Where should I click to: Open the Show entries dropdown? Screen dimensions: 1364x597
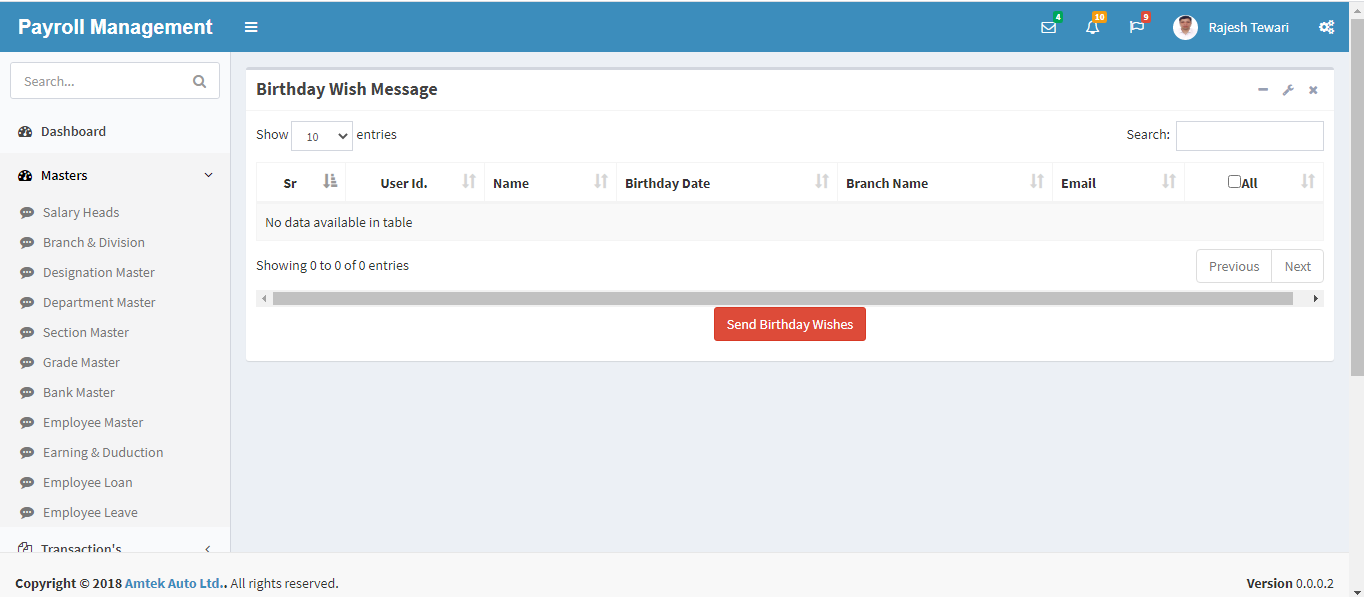click(321, 136)
